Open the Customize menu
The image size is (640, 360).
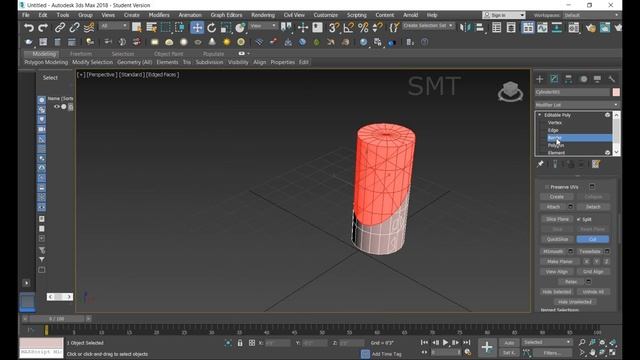[326, 15]
